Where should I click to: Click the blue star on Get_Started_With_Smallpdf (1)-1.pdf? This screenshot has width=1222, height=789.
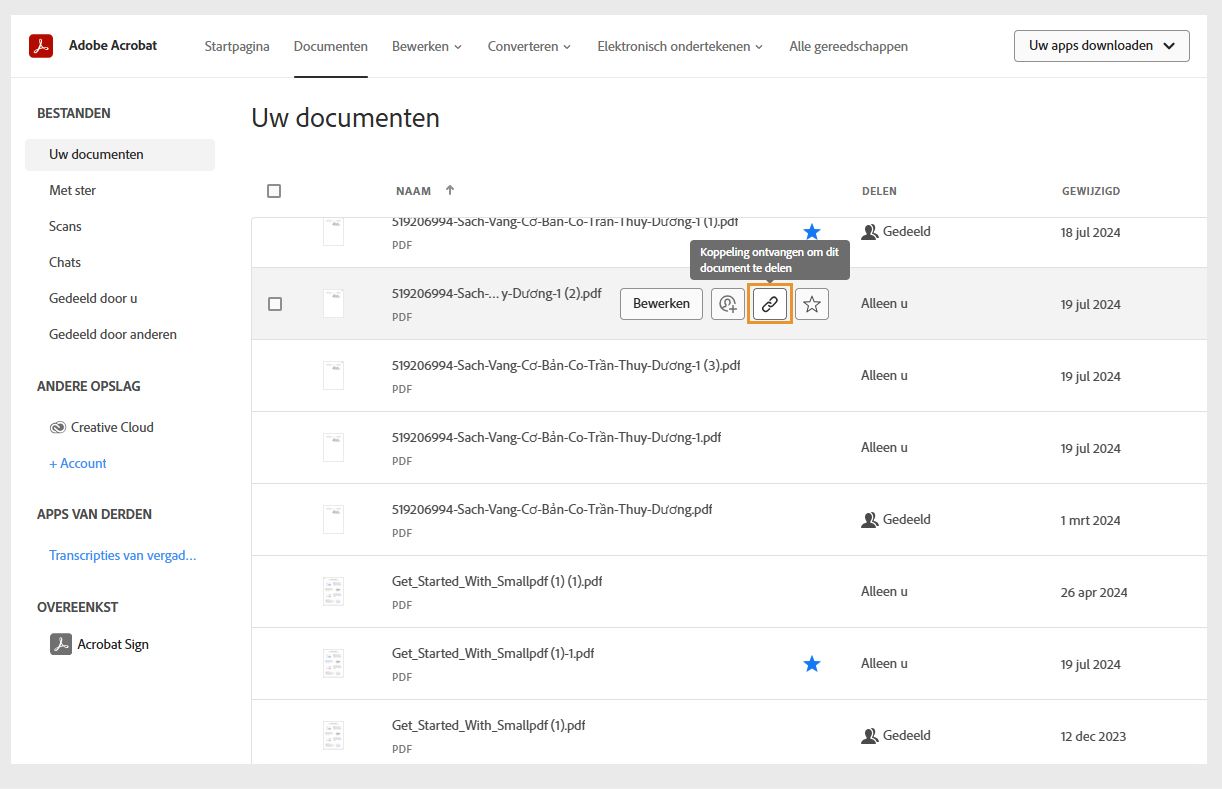tap(812, 663)
